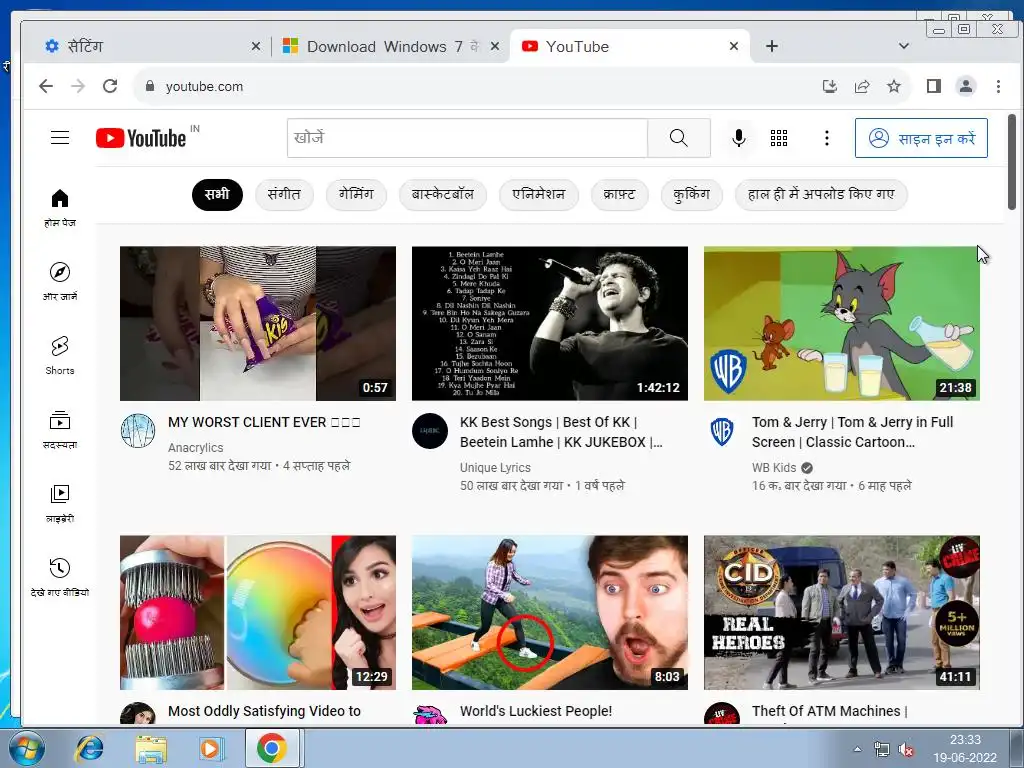The height and width of the screenshot is (768, 1024).
Task: Open watch History icon in sidebar
Action: coord(60,568)
